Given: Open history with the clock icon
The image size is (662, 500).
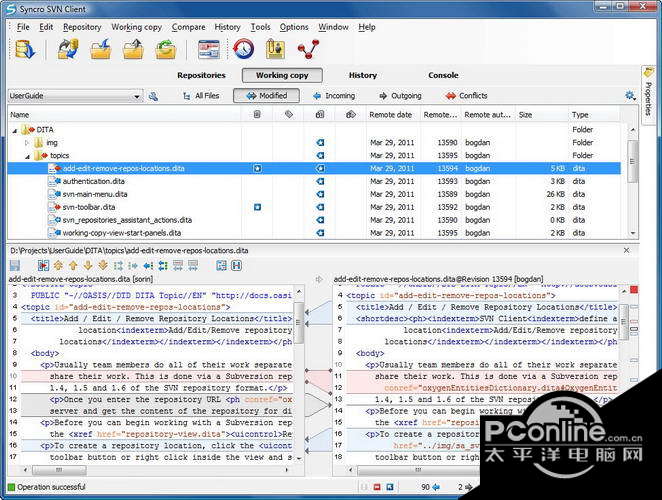Looking at the screenshot, I should click(x=244, y=49).
